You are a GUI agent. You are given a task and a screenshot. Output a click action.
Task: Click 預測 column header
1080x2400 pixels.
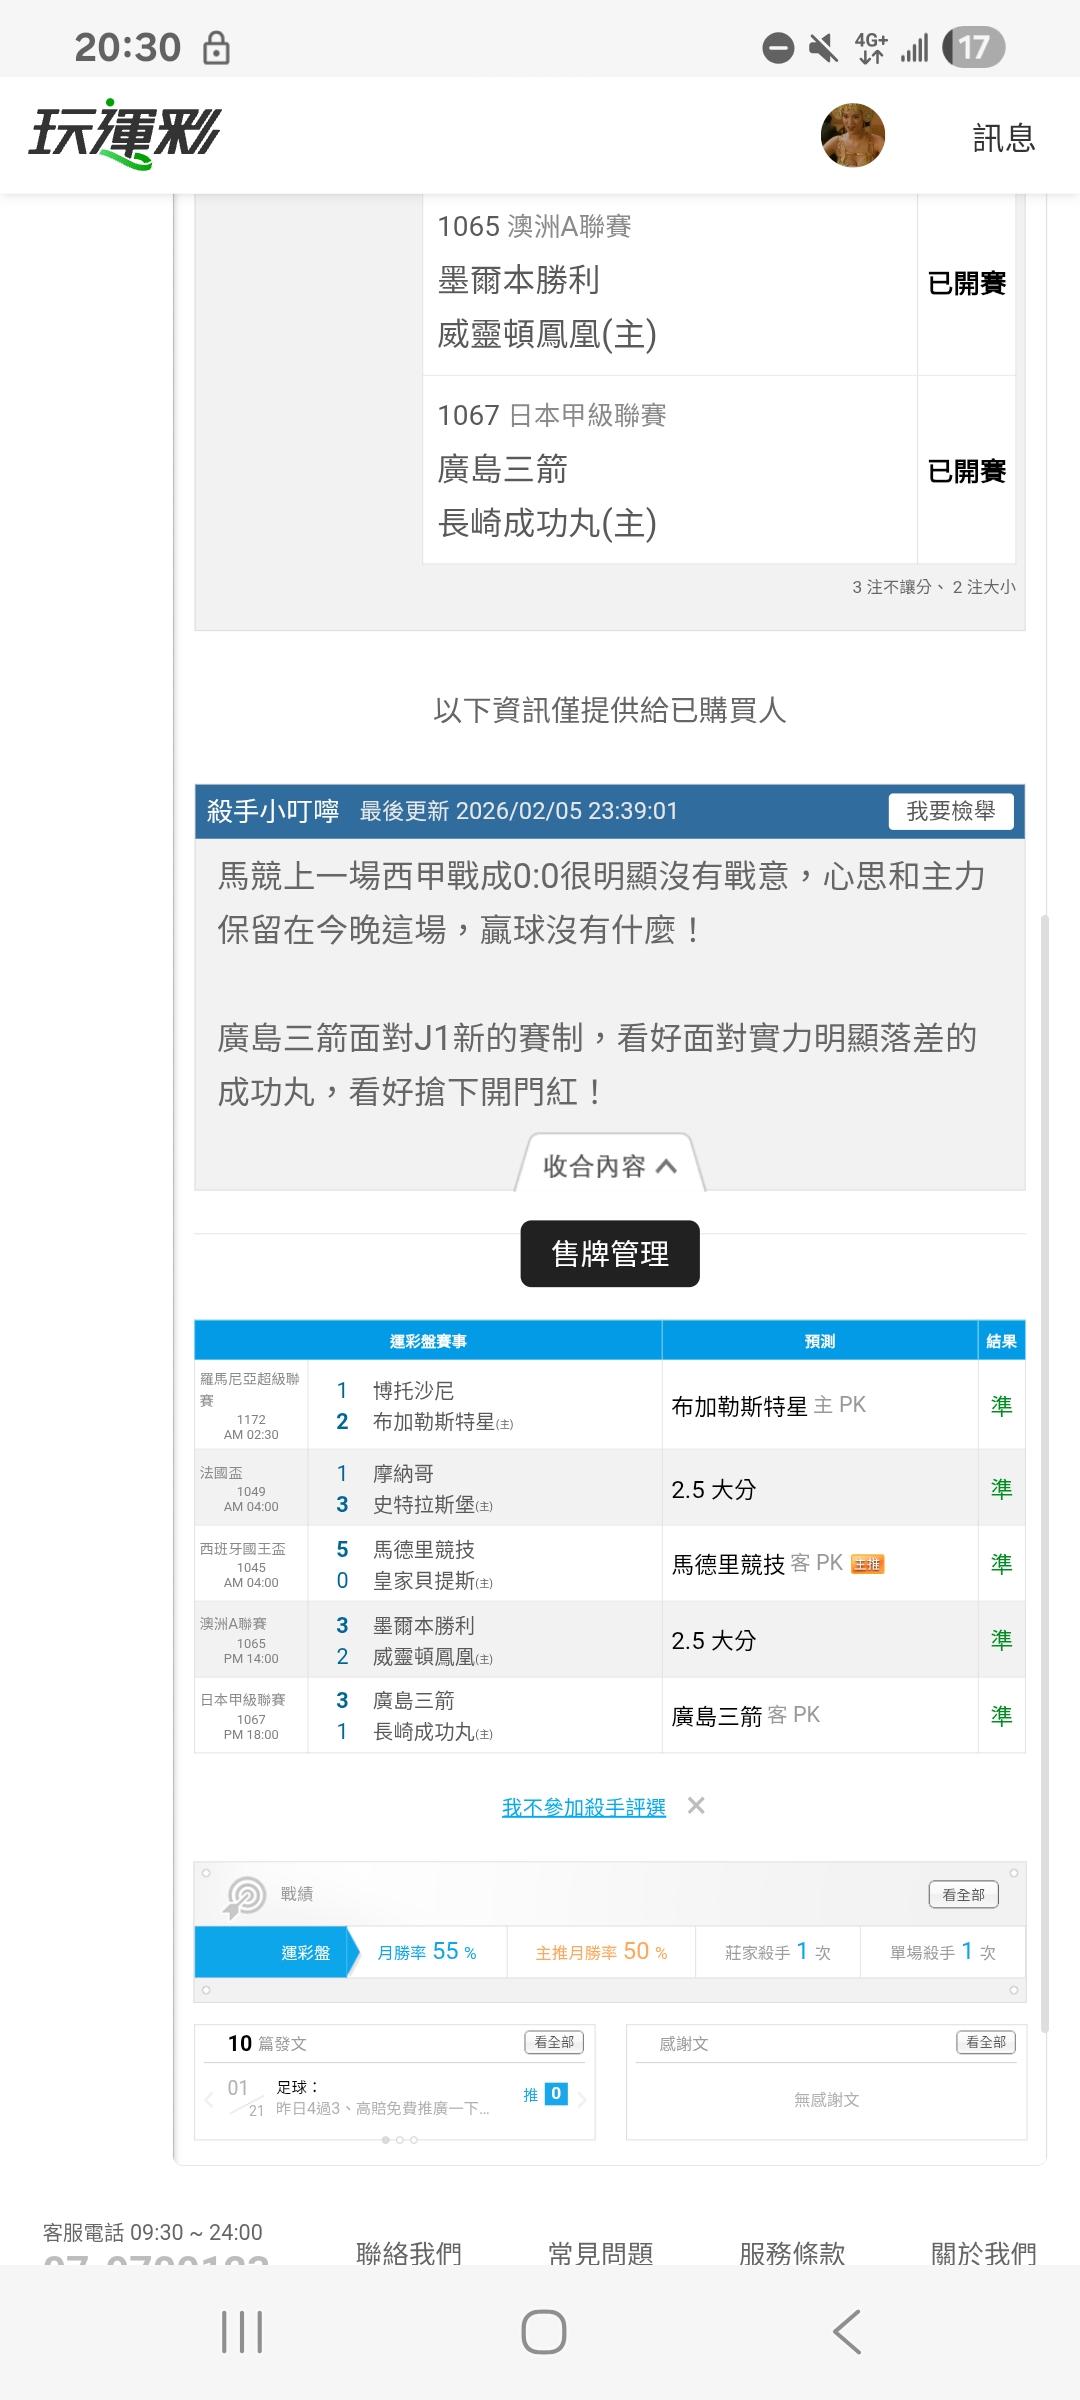point(820,1341)
